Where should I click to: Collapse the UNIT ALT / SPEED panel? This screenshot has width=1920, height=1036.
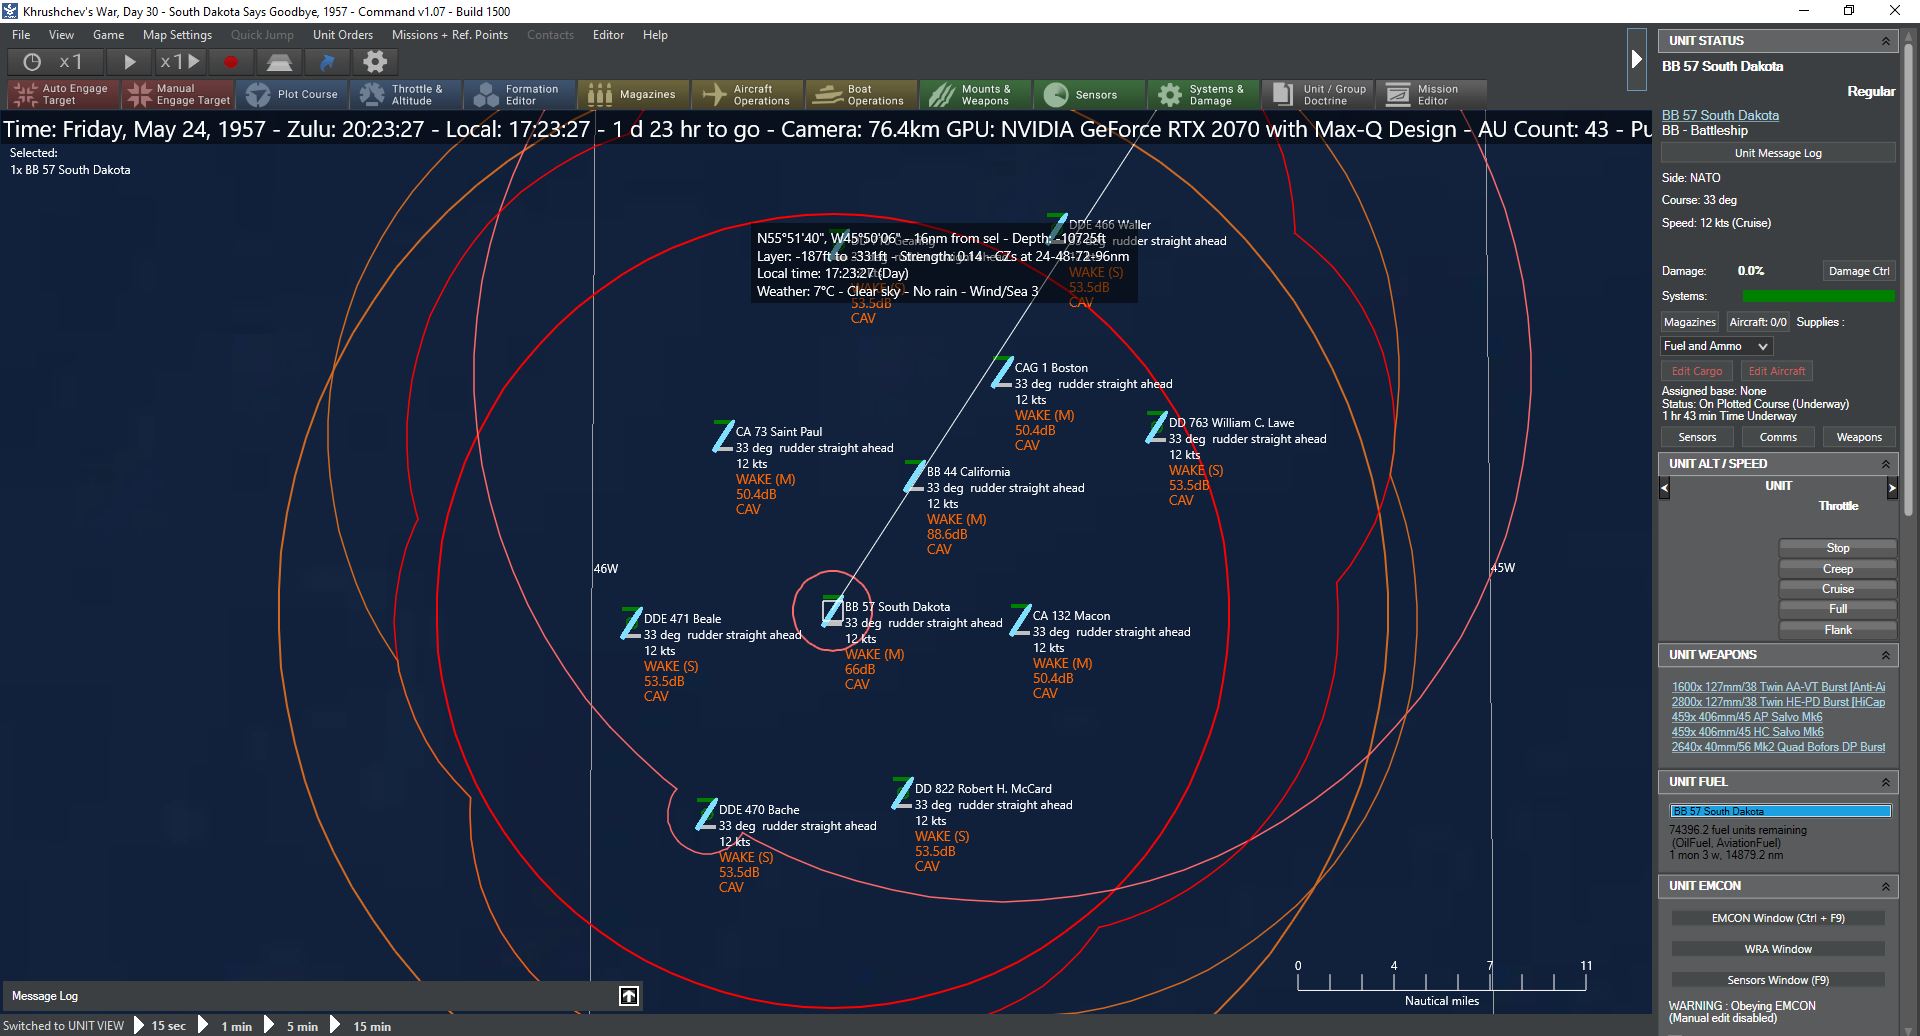[x=1886, y=464]
